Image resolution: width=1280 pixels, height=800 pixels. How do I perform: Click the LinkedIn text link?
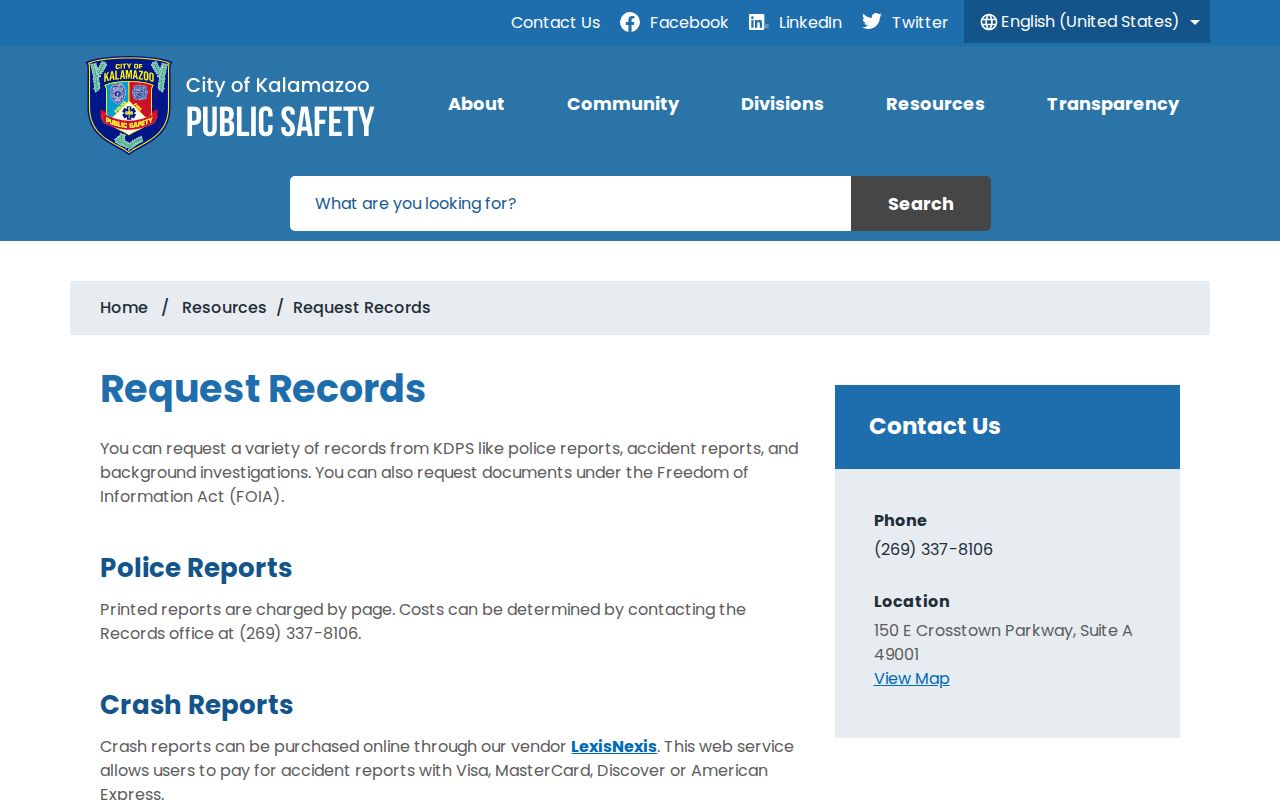point(810,22)
